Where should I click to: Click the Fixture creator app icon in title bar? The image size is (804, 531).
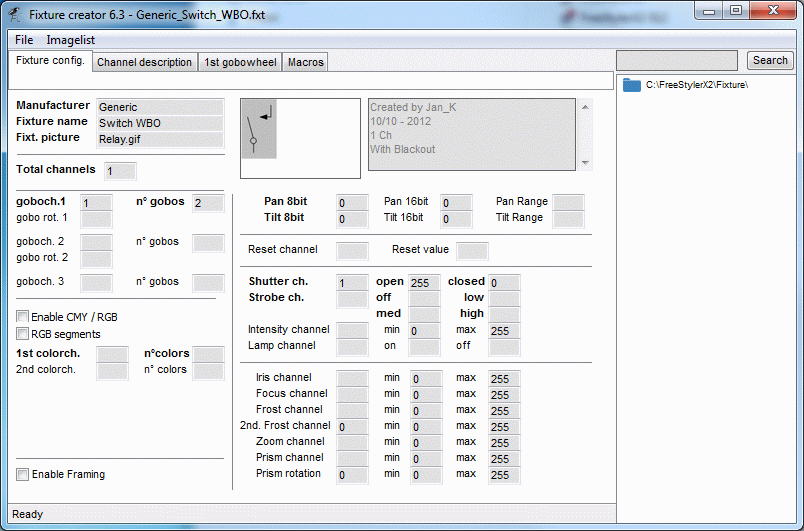[x=15, y=14]
